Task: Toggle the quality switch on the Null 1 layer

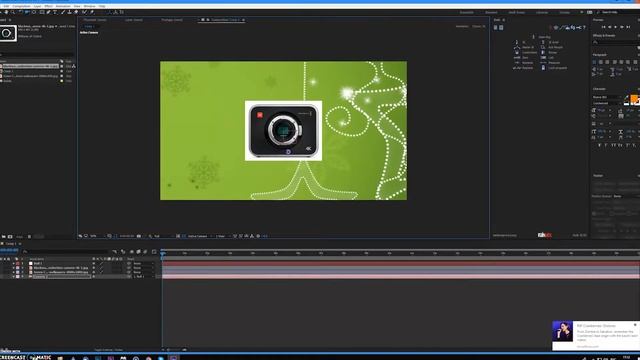Action: click(x=101, y=263)
